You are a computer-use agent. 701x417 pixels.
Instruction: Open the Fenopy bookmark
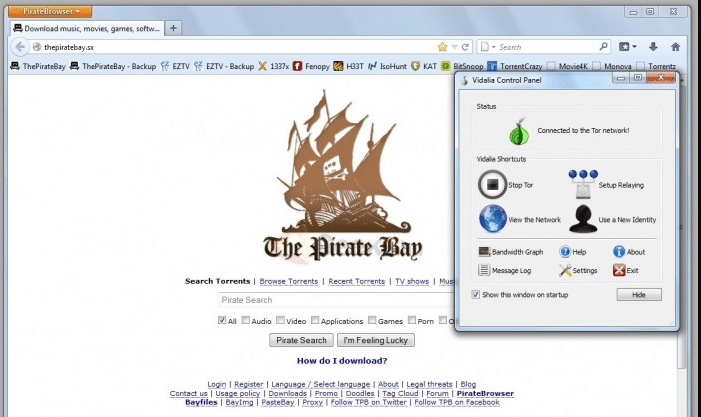(x=311, y=66)
